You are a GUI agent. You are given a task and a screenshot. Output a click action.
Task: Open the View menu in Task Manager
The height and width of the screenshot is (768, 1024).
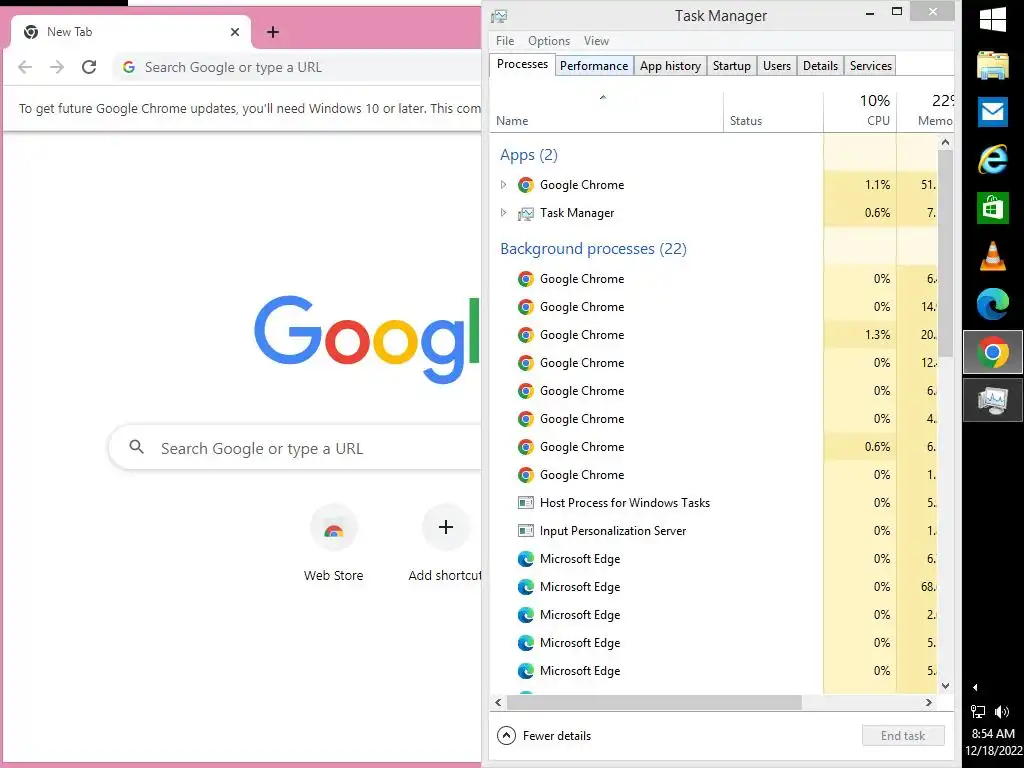click(596, 41)
